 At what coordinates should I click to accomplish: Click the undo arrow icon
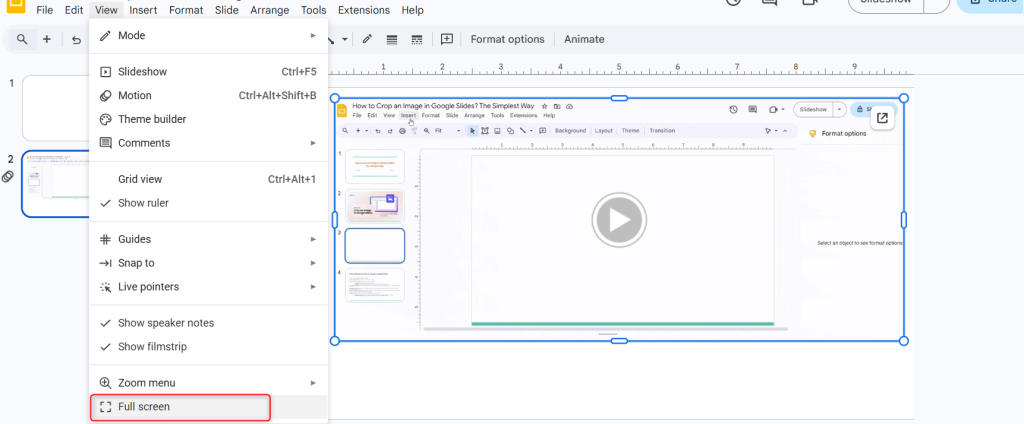coord(76,40)
